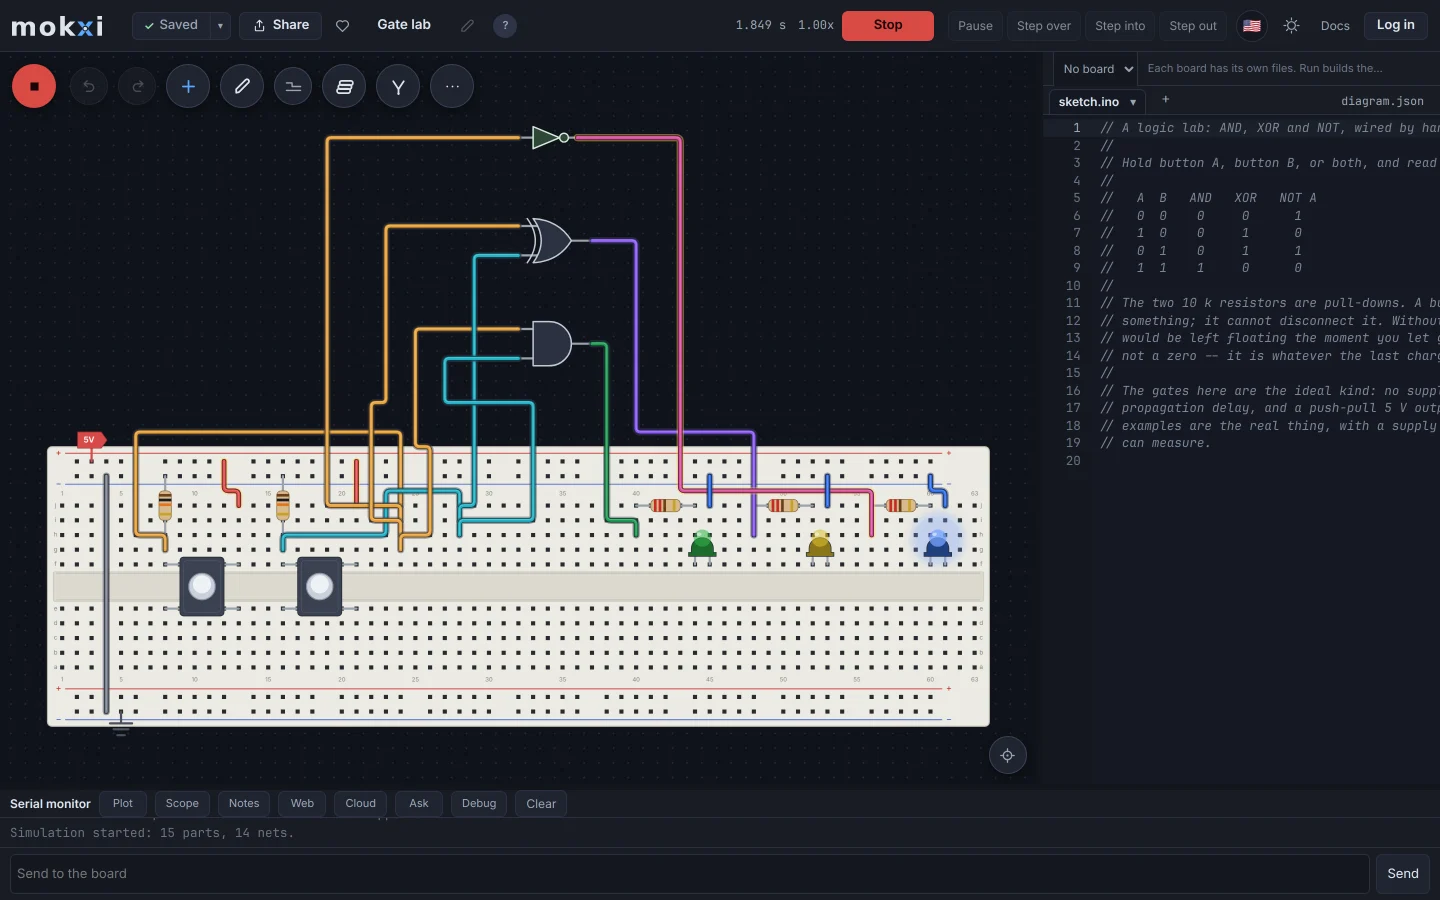Recenter canvas with crosshair button
The image size is (1440, 900).
pos(1008,756)
